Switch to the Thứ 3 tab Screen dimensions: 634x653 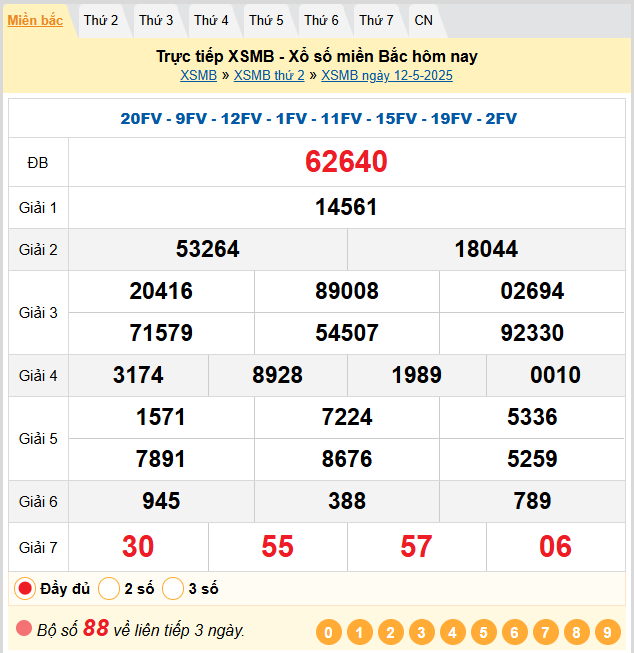(x=156, y=20)
